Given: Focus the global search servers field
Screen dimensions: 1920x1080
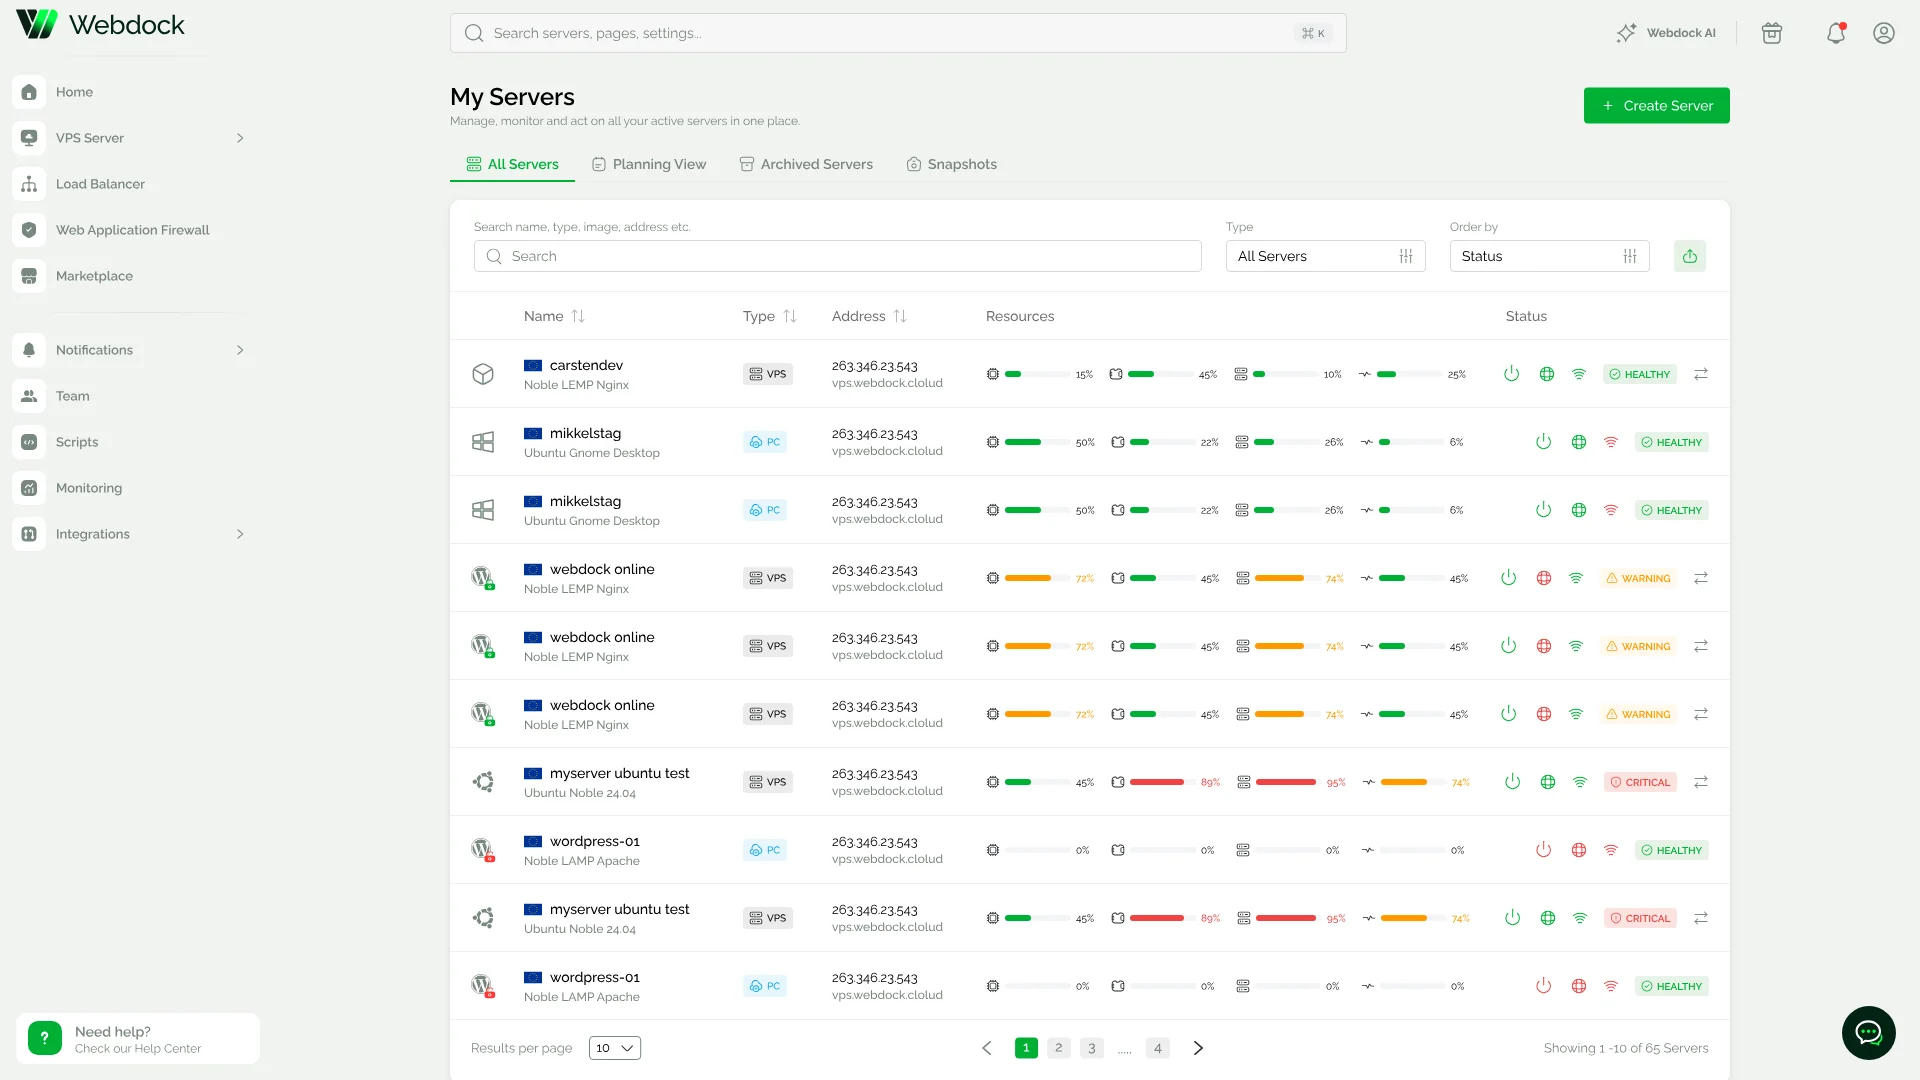Looking at the screenshot, I should (898, 33).
